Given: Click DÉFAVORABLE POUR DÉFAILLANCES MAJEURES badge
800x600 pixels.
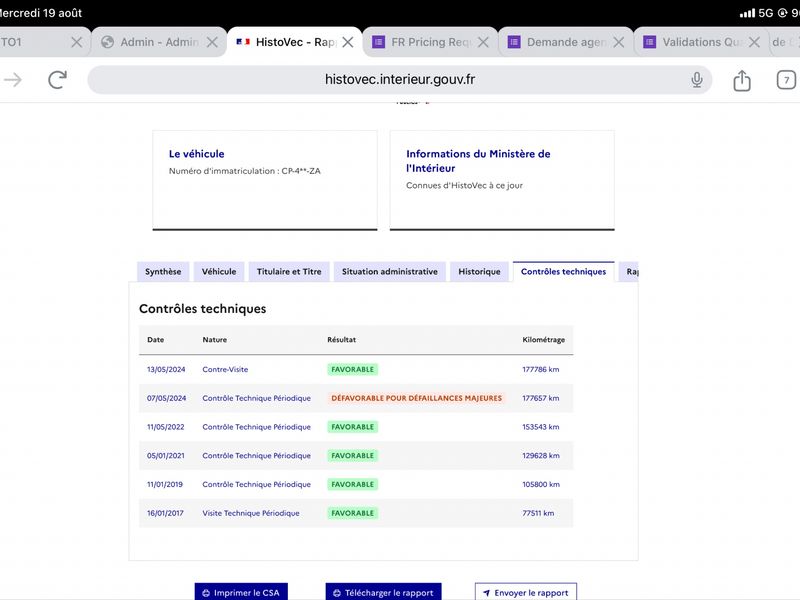Looking at the screenshot, I should 416,398.
